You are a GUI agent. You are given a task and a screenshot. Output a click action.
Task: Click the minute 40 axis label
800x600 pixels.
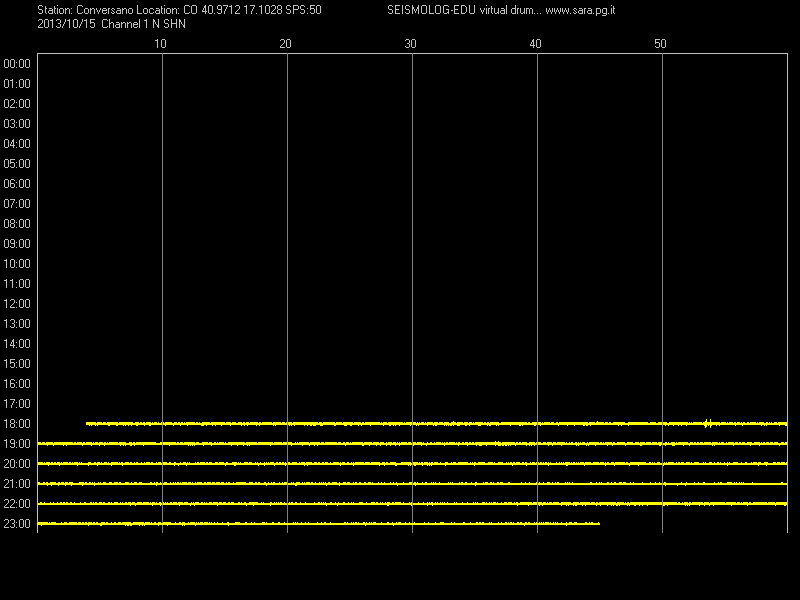(535, 44)
